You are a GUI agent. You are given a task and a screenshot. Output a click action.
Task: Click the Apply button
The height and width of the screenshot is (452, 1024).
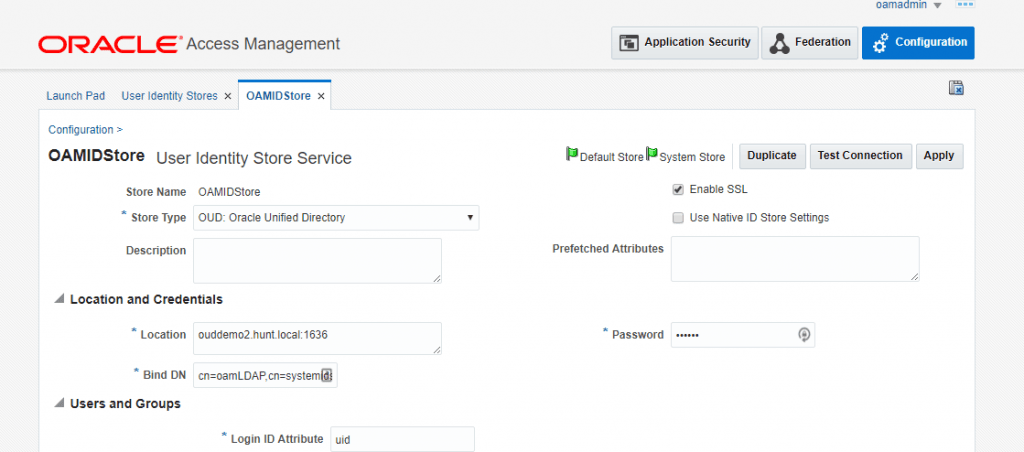click(x=938, y=156)
